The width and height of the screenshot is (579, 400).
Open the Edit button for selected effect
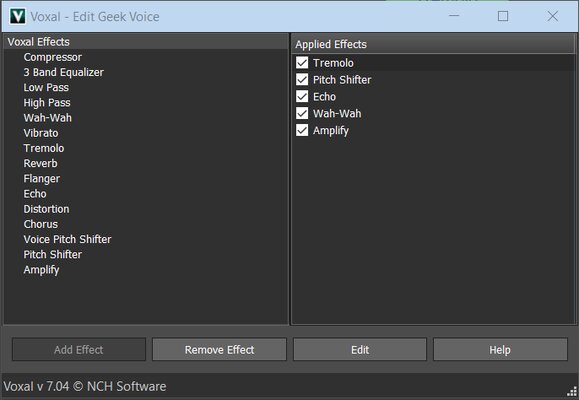[360, 349]
